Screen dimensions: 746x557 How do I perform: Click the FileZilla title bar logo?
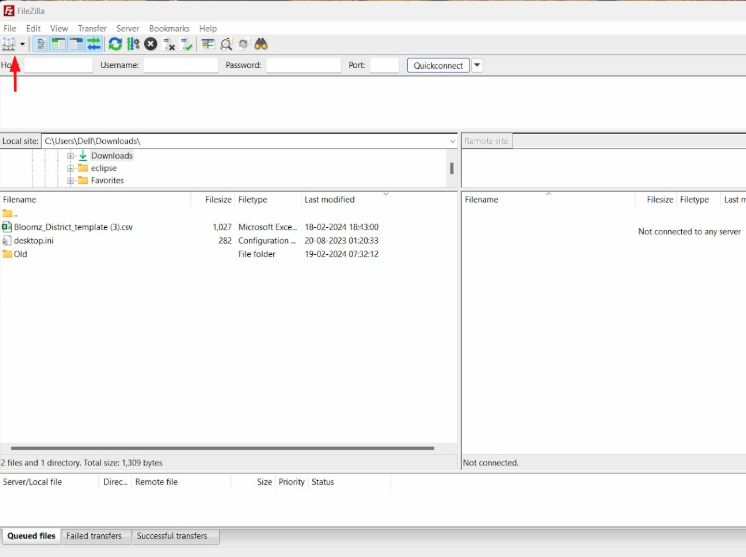click(9, 10)
